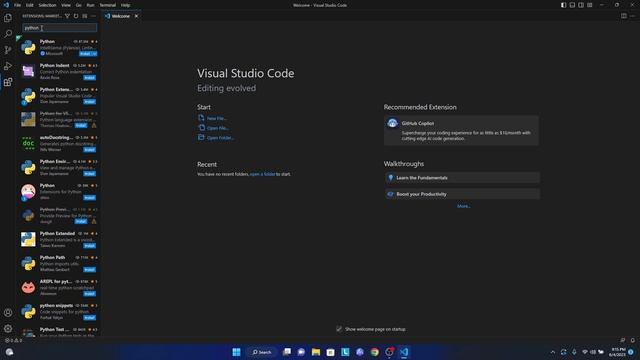The image size is (640, 360).
Task: Open AREPL red cat icon
Action: point(28,287)
